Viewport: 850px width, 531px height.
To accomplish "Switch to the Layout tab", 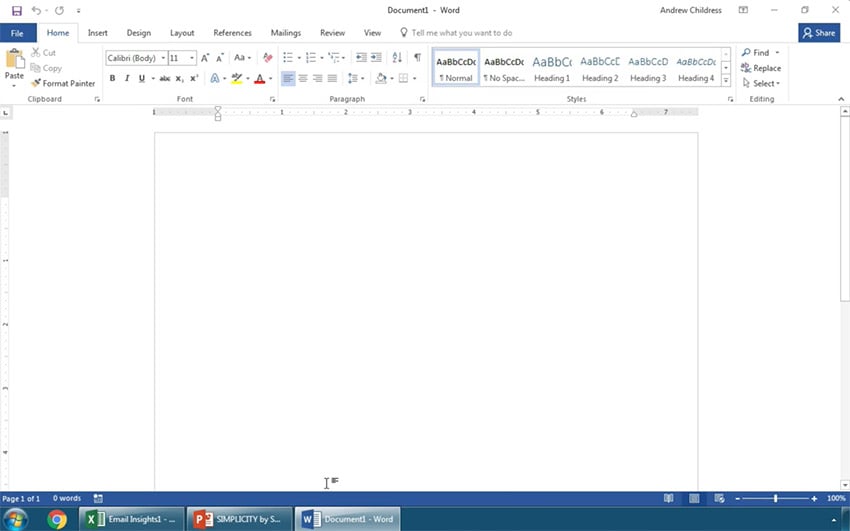I will tap(182, 33).
